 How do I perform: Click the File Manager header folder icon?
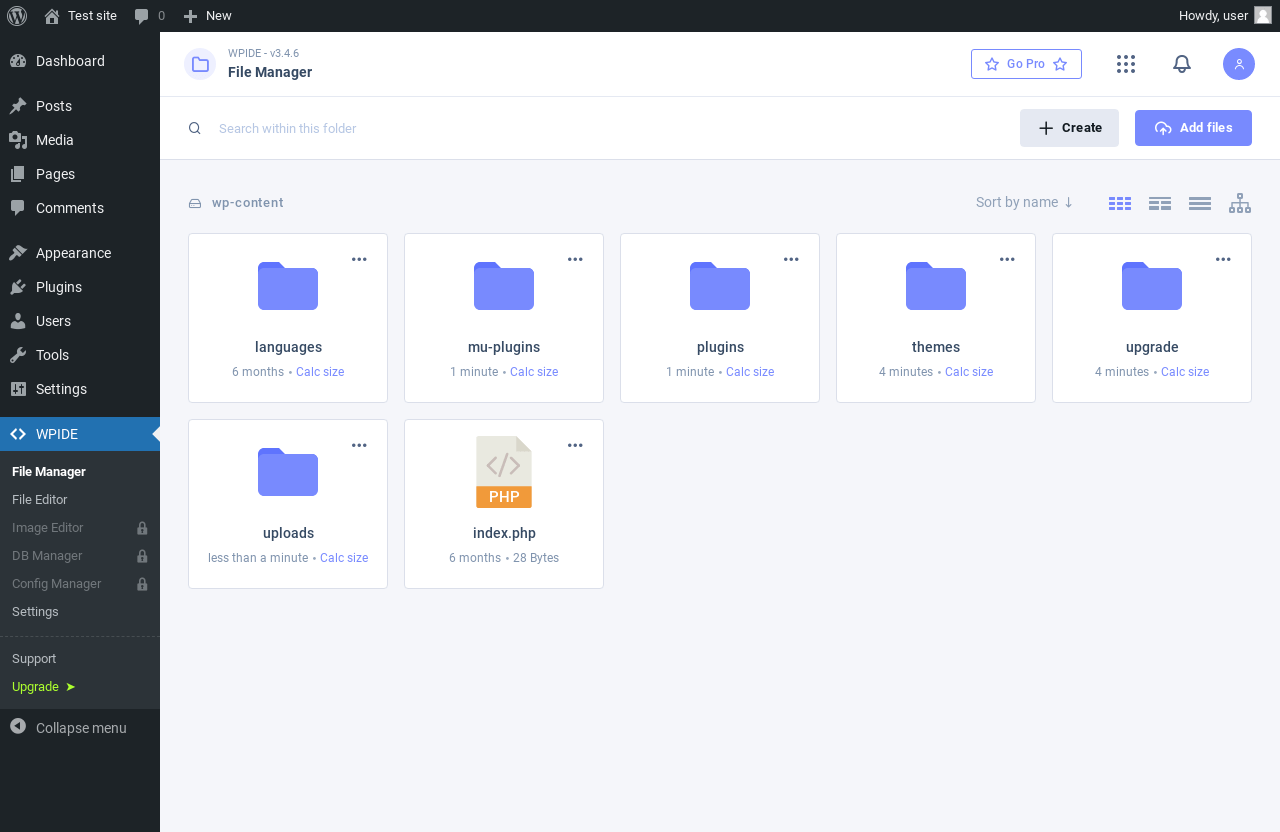200,64
